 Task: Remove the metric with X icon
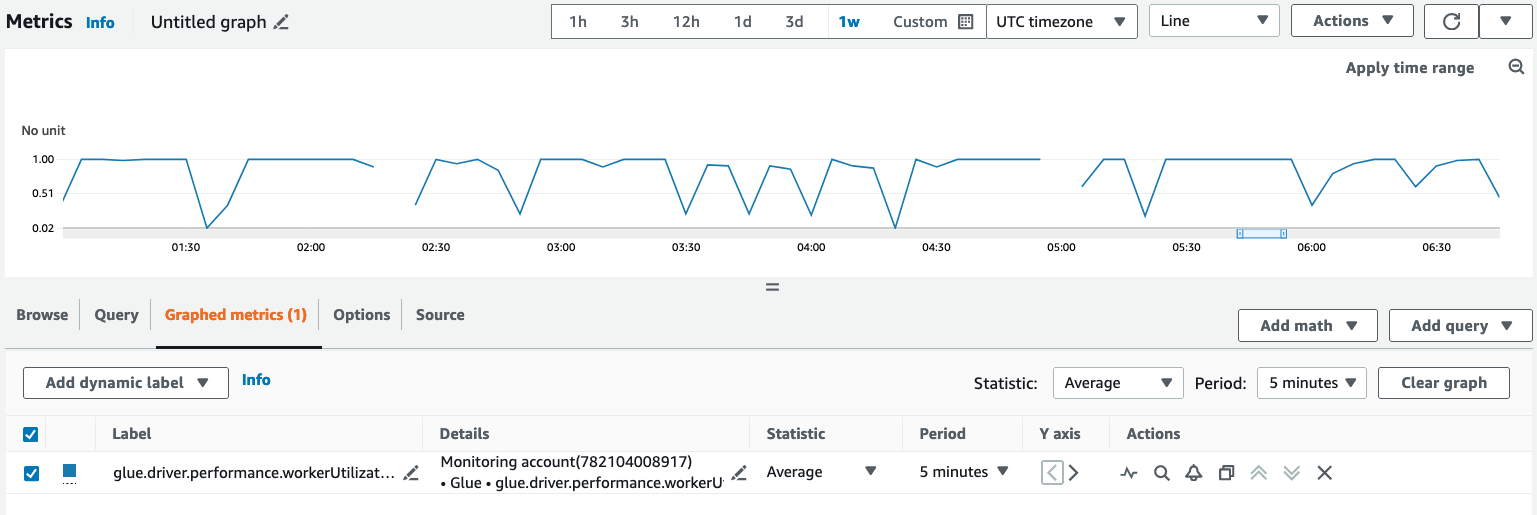click(x=1324, y=473)
